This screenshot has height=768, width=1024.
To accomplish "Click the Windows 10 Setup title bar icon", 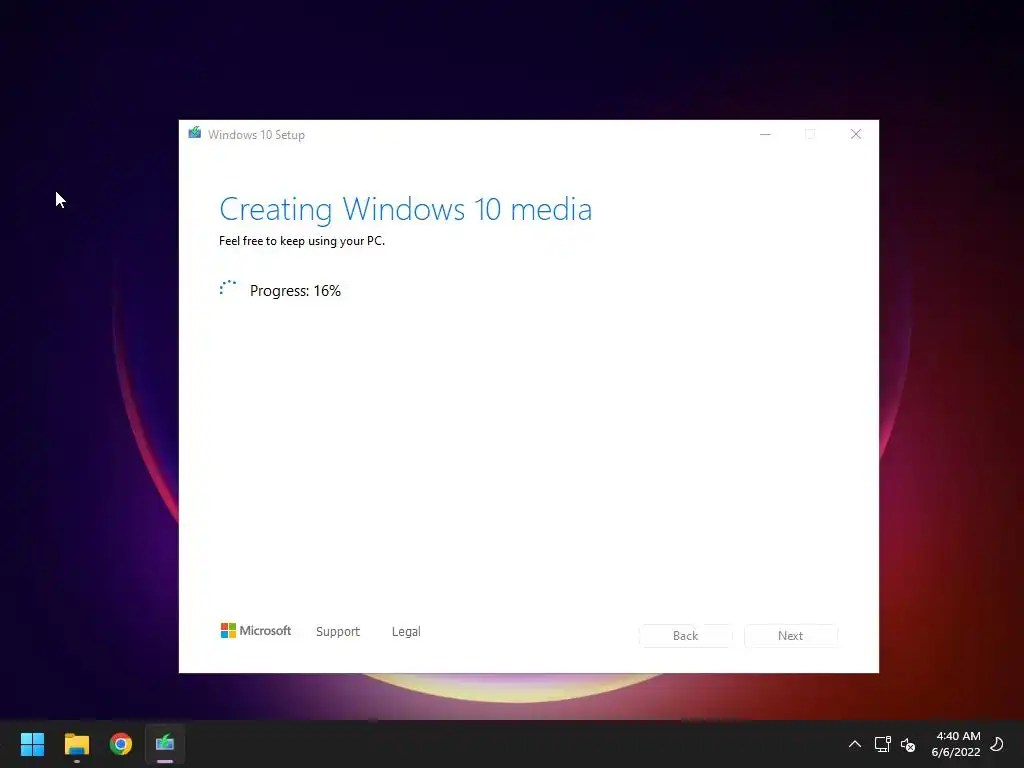I will tap(195, 133).
